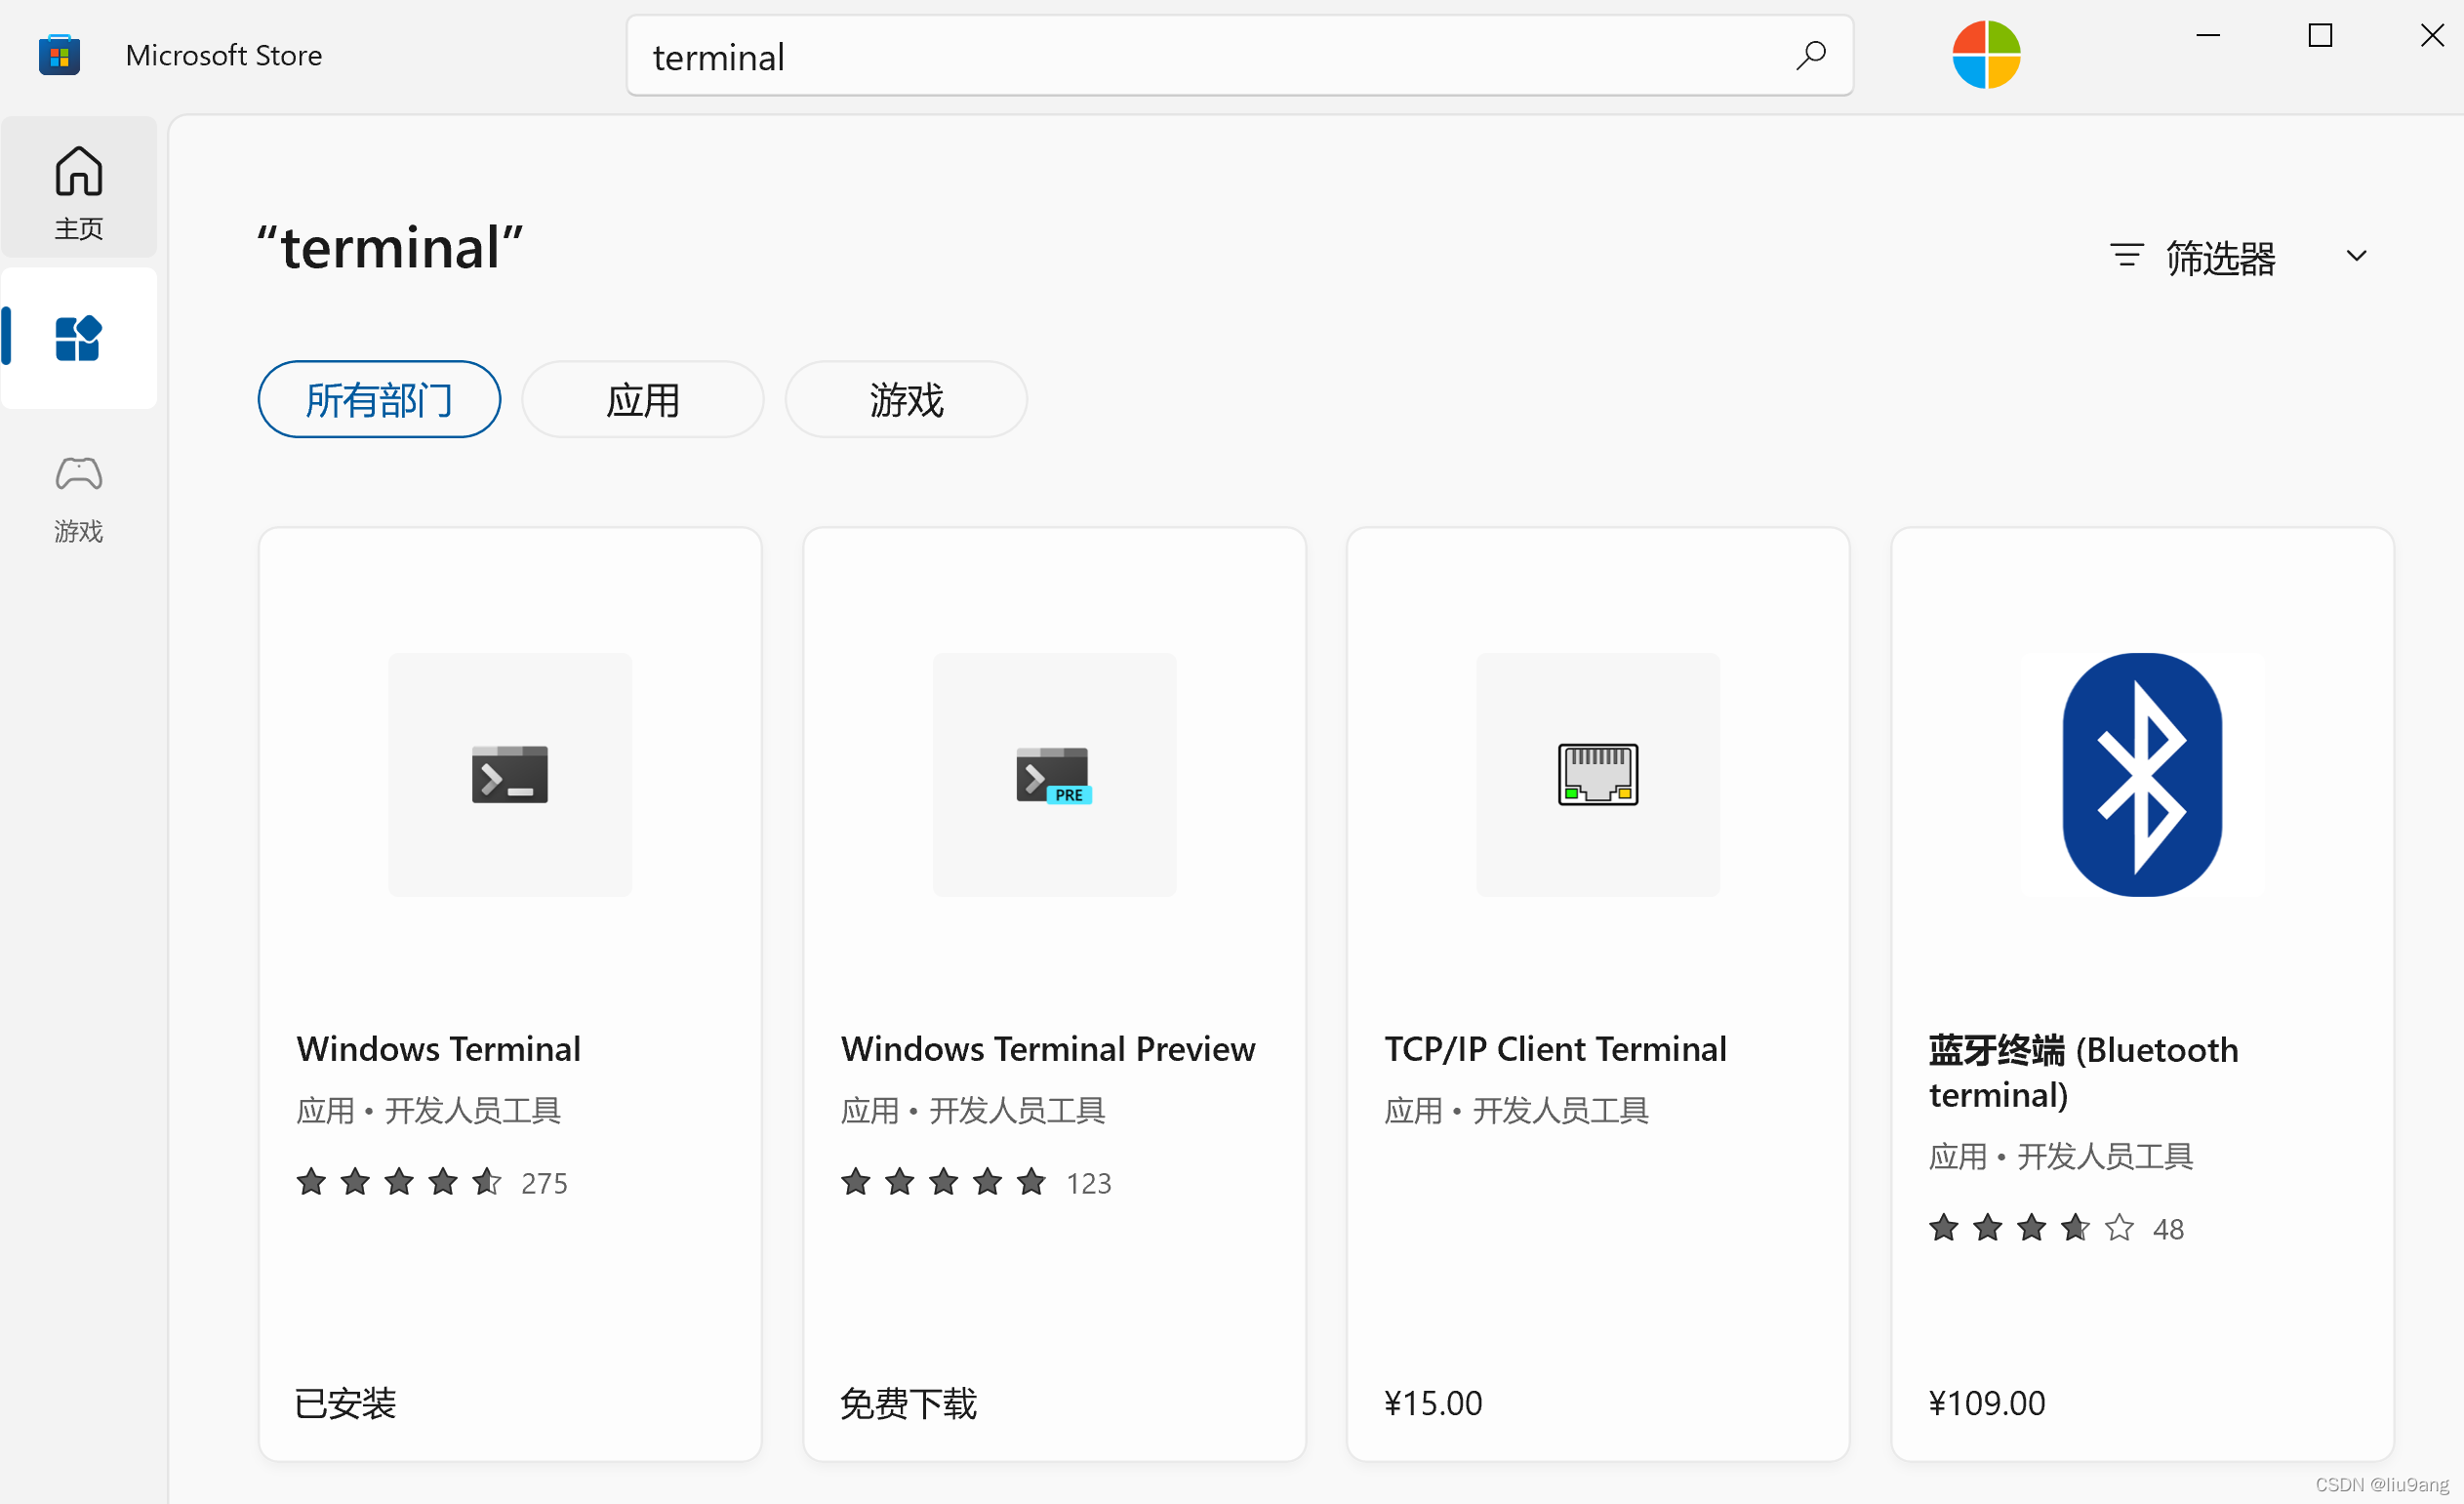Open the colorful user profile avatar
The image size is (2464, 1504).
1986,55
